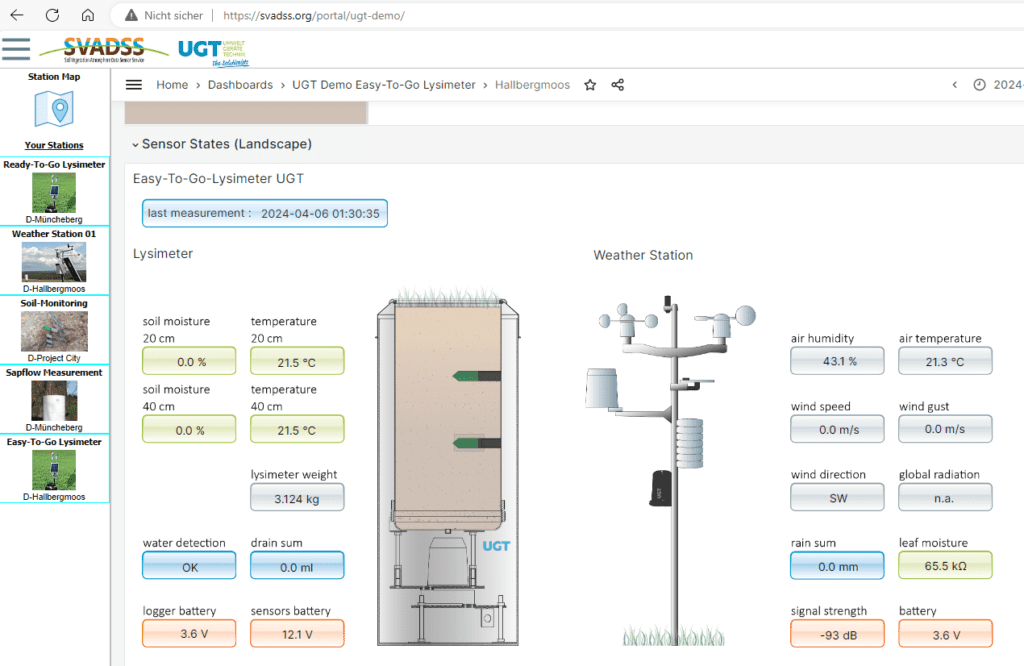Open the Station Map icon

54,108
